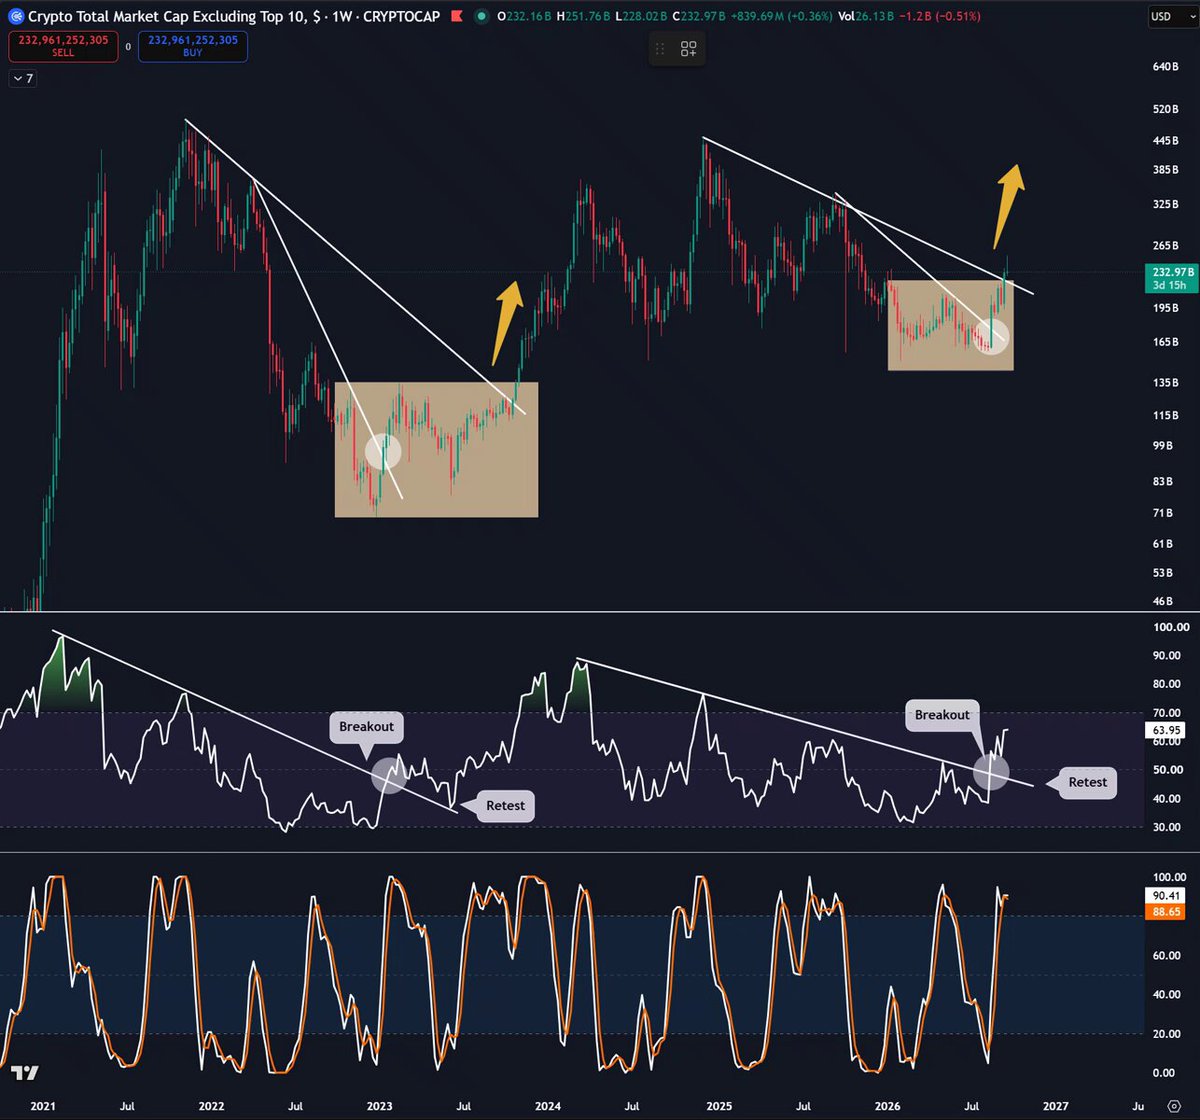The height and width of the screenshot is (1120, 1200).
Task: Click the 165 B price axis label
Action: coord(1167,342)
